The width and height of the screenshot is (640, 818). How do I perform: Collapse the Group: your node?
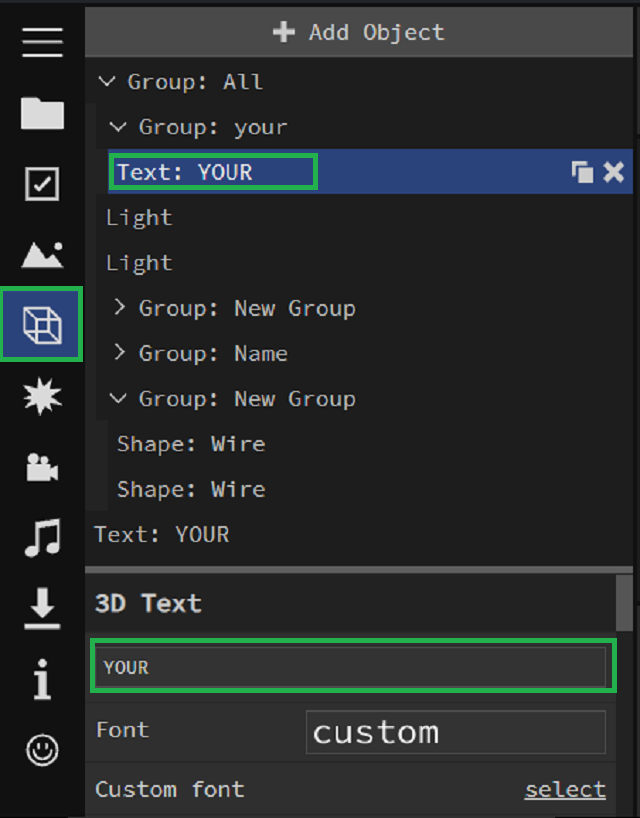[119, 127]
